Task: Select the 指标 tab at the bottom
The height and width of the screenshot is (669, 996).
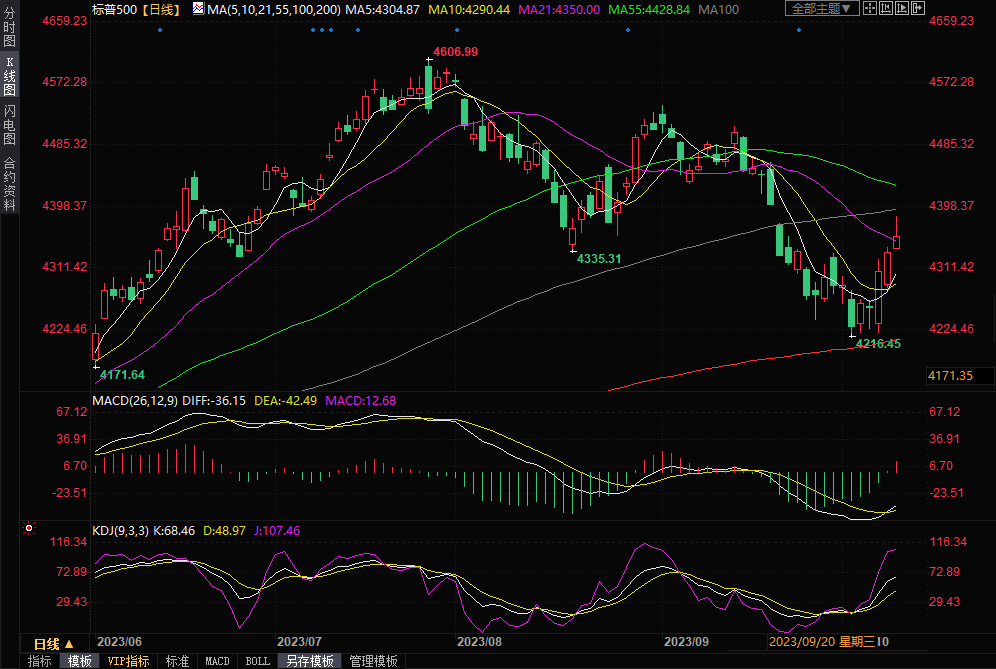Action: pyautogui.click(x=40, y=661)
